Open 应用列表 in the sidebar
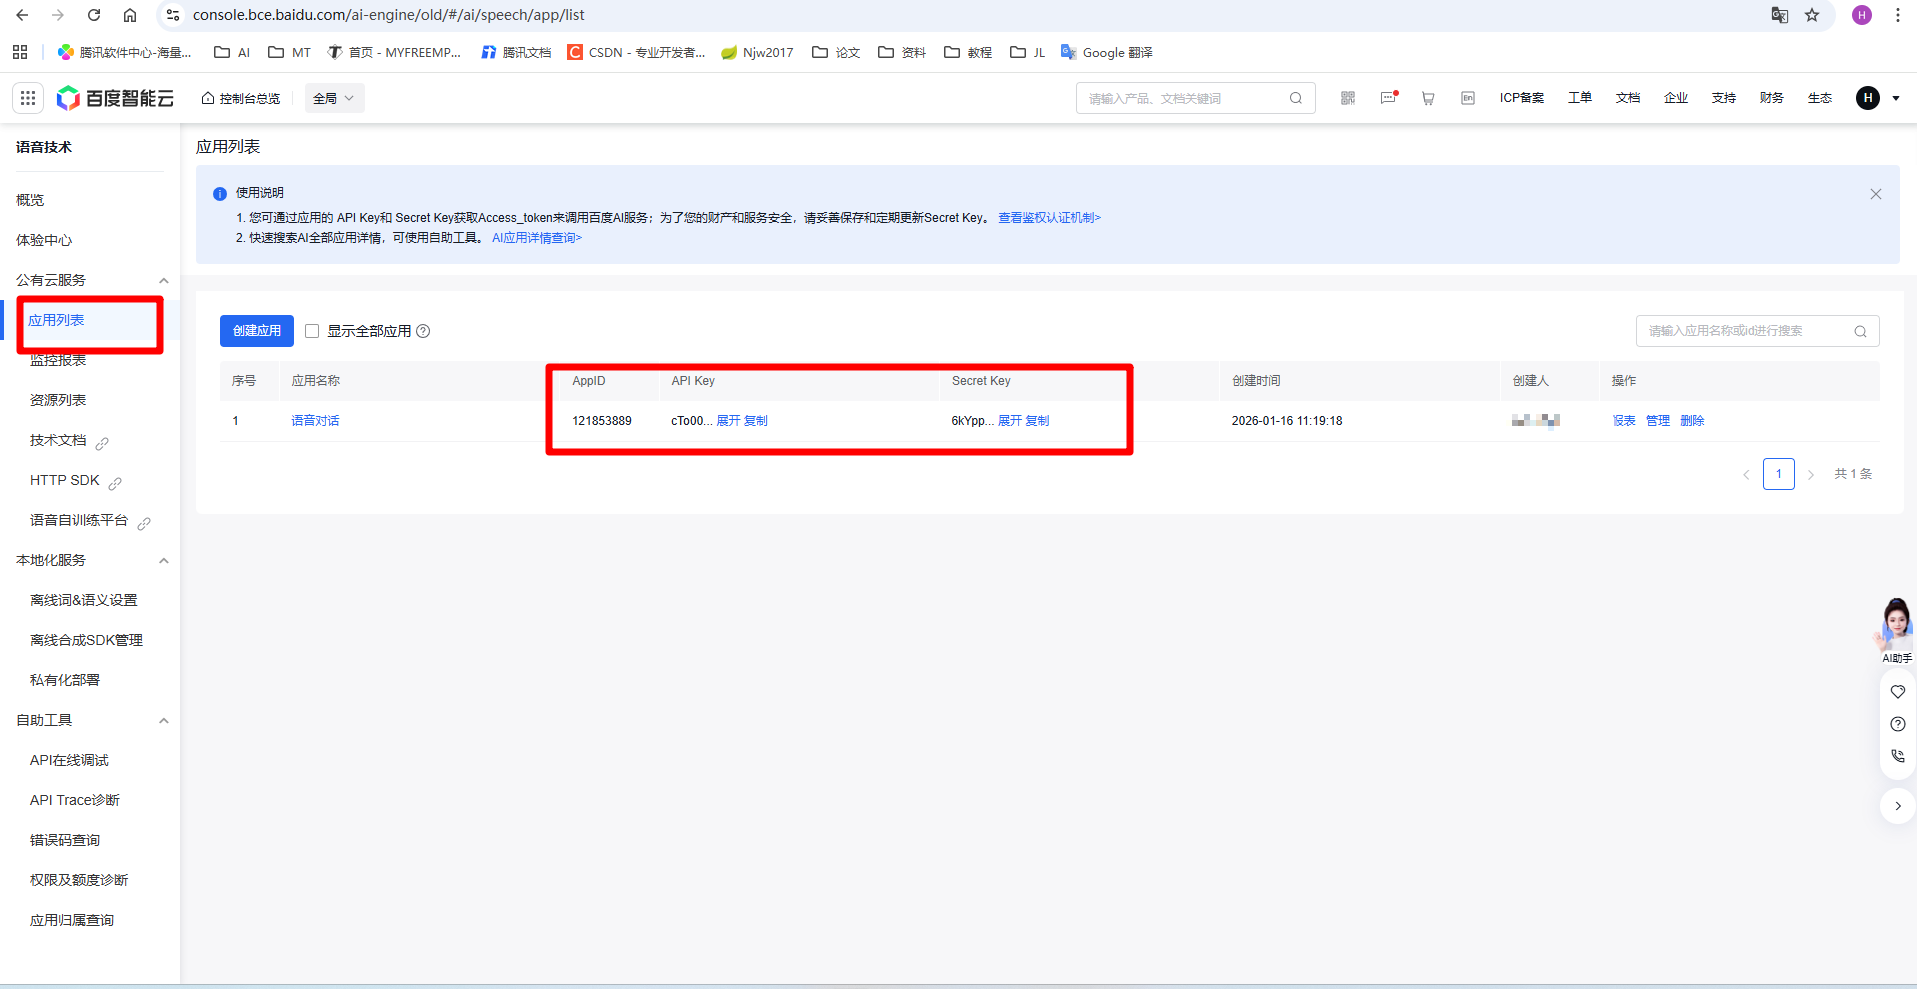 pyautogui.click(x=56, y=320)
